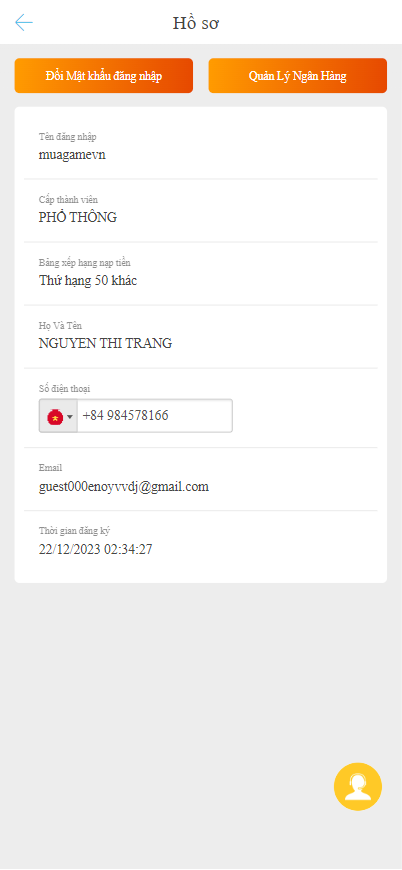Click the Cấp thành viên label

[68, 200]
